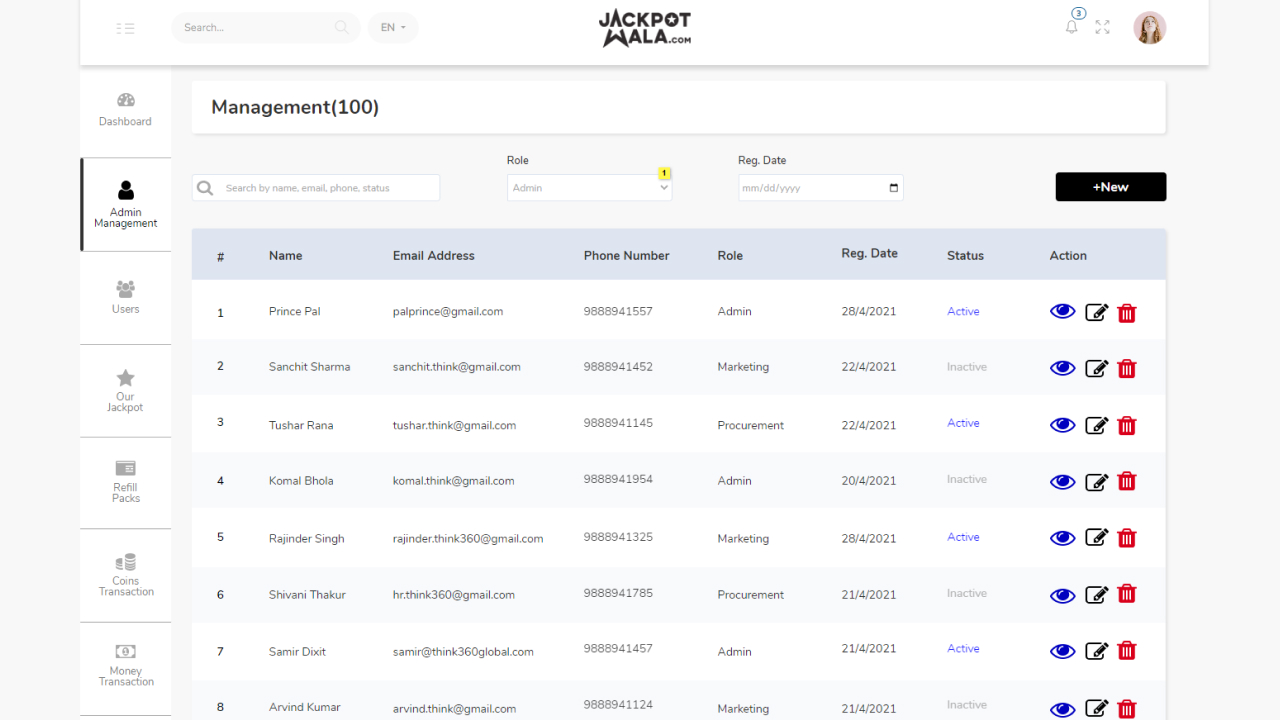This screenshot has width=1280, height=720.
Task: Click email palprince@gmail.com
Action: 448,312
